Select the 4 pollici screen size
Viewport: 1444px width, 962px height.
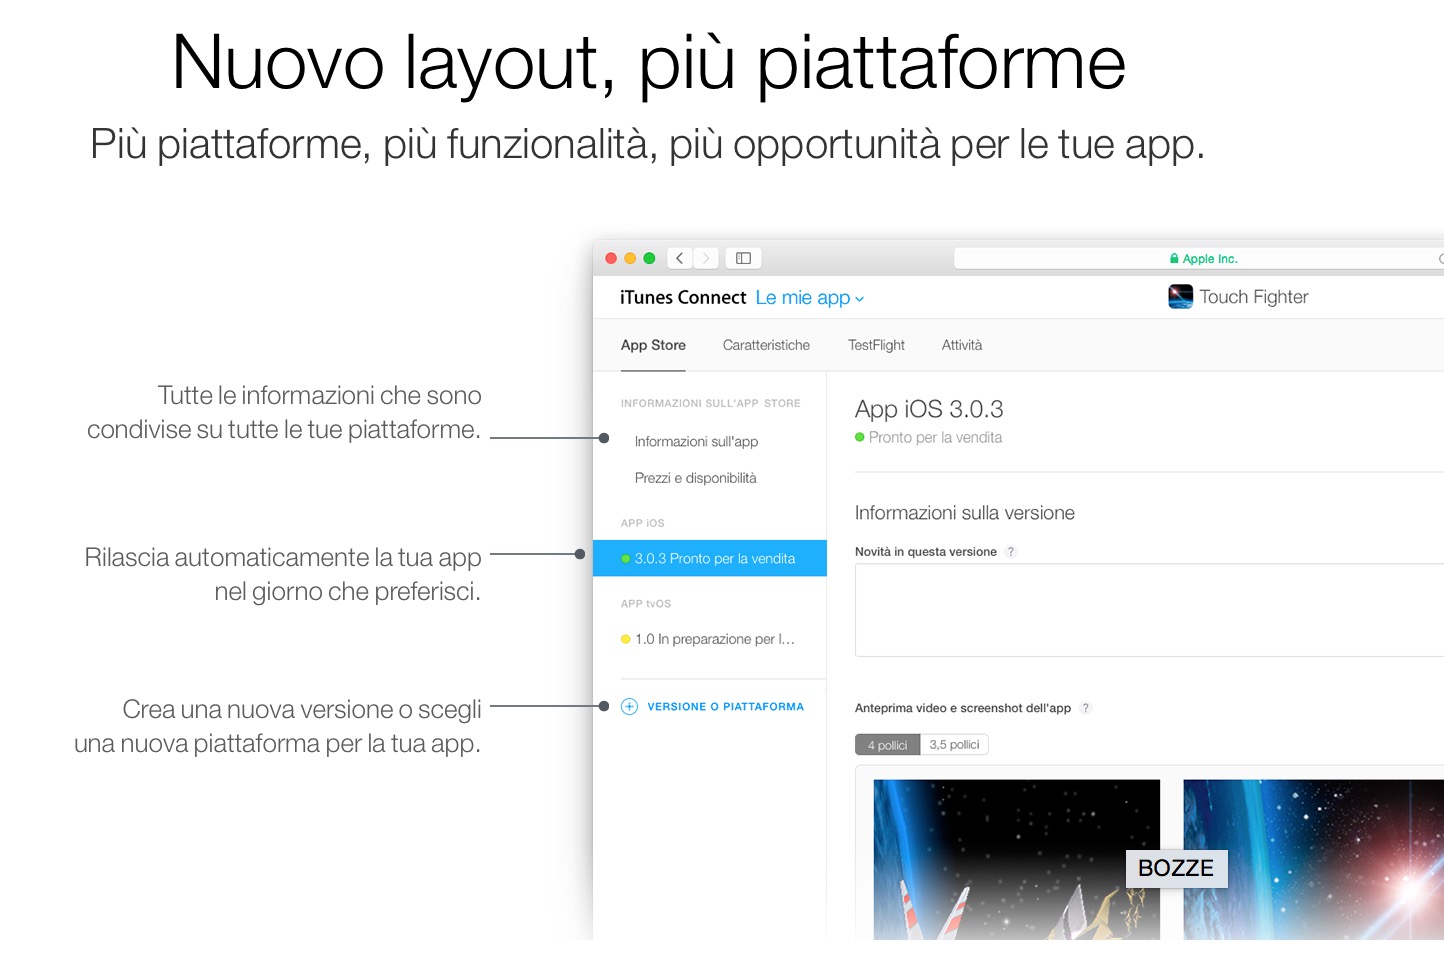click(888, 745)
